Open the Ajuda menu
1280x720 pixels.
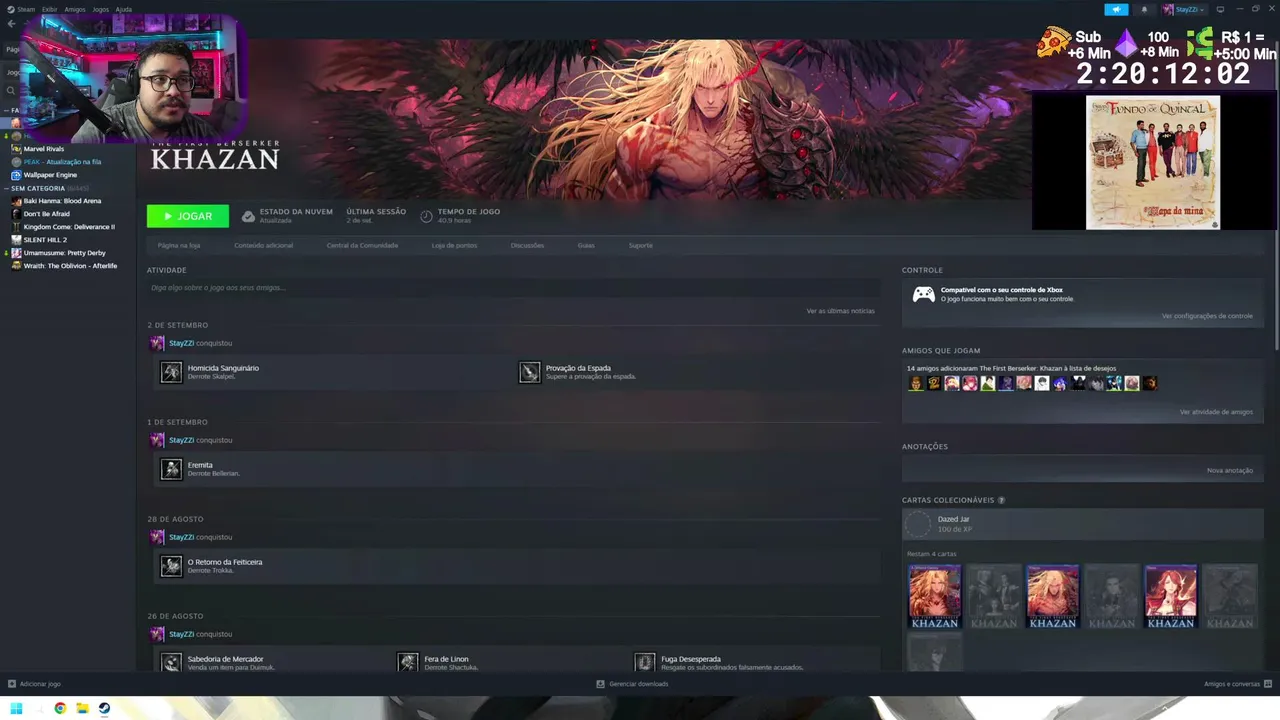coord(124,9)
